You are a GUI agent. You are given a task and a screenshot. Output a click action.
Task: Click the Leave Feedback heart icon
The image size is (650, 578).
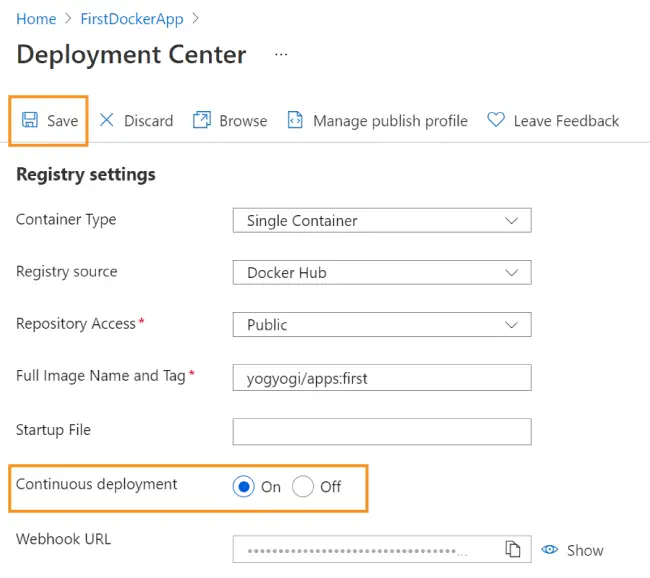(496, 120)
